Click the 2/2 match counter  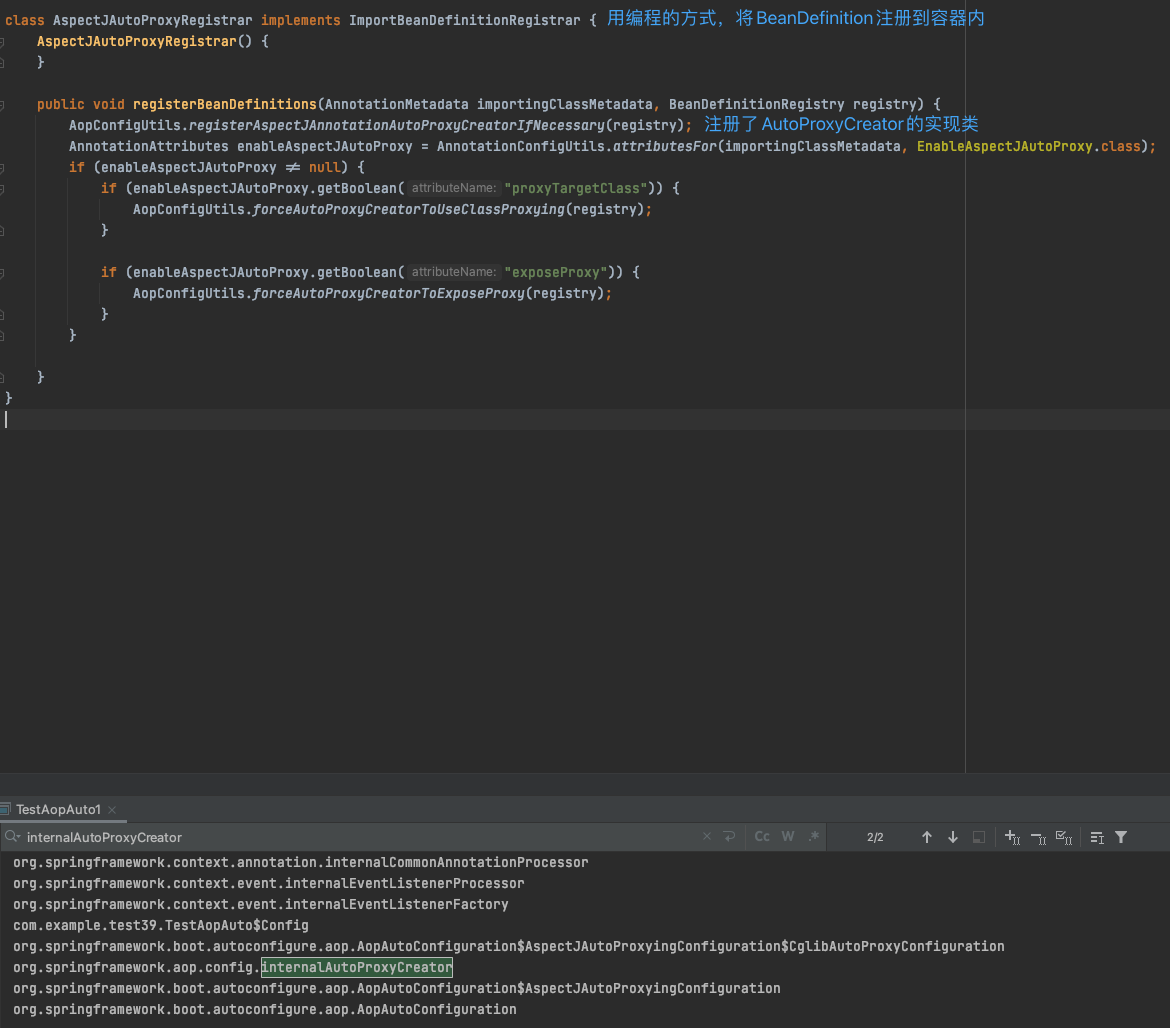coord(875,837)
